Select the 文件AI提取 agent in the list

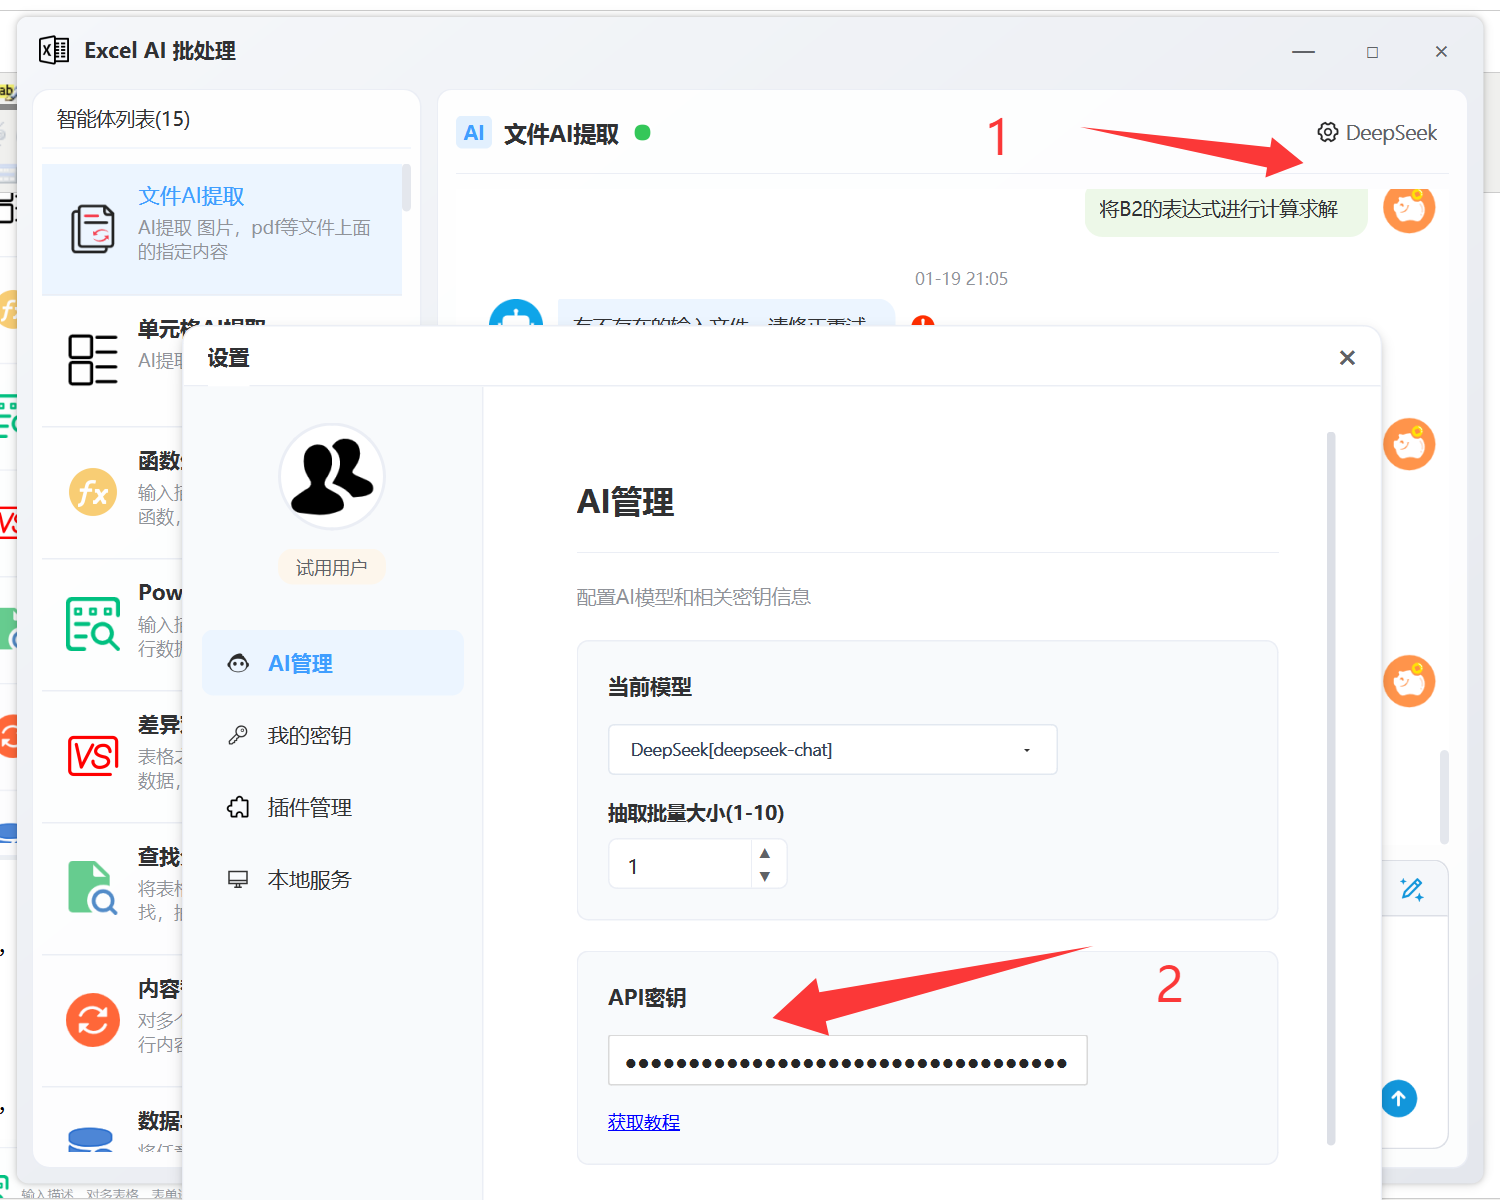click(x=222, y=230)
